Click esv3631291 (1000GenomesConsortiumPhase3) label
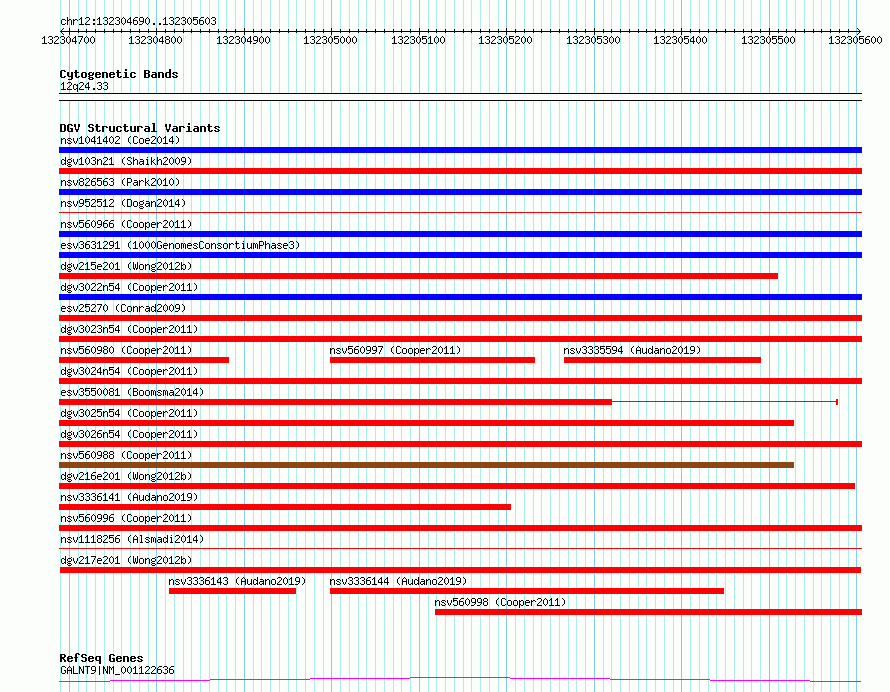The width and height of the screenshot is (890, 692). [x=180, y=245]
